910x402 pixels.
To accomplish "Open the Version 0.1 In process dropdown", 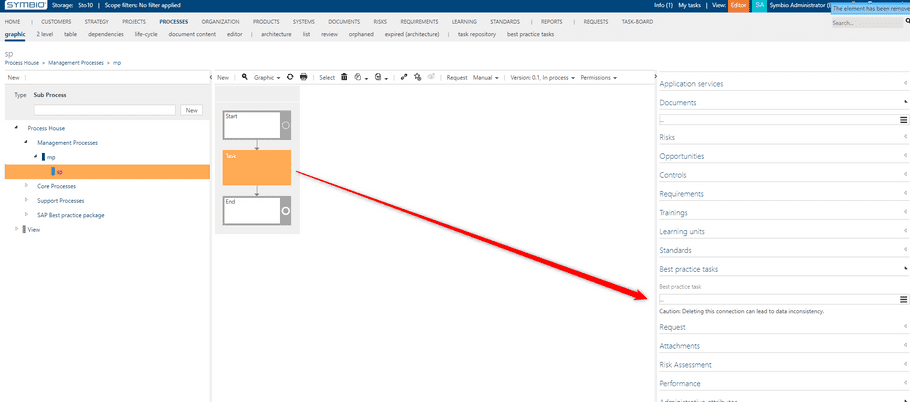I will (x=543, y=78).
